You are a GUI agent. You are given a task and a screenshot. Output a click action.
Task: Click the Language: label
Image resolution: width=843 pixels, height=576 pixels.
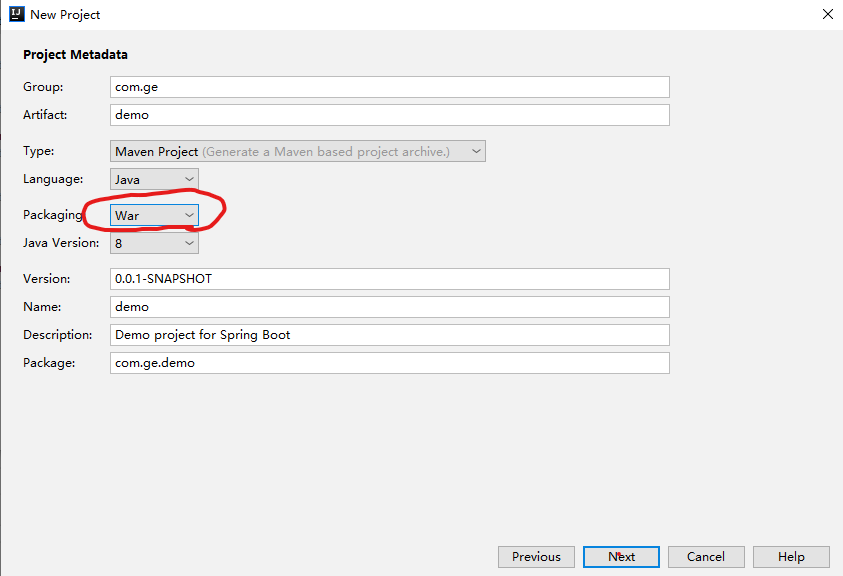pyautogui.click(x=53, y=179)
